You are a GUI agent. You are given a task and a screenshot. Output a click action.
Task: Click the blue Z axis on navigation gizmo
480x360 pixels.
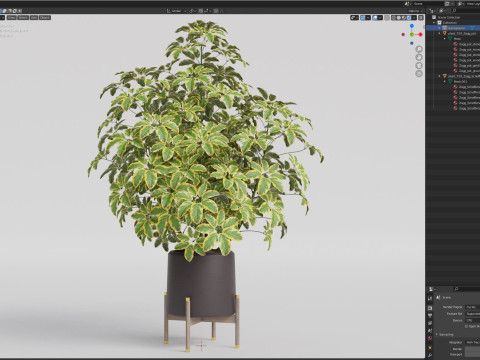(412, 26)
